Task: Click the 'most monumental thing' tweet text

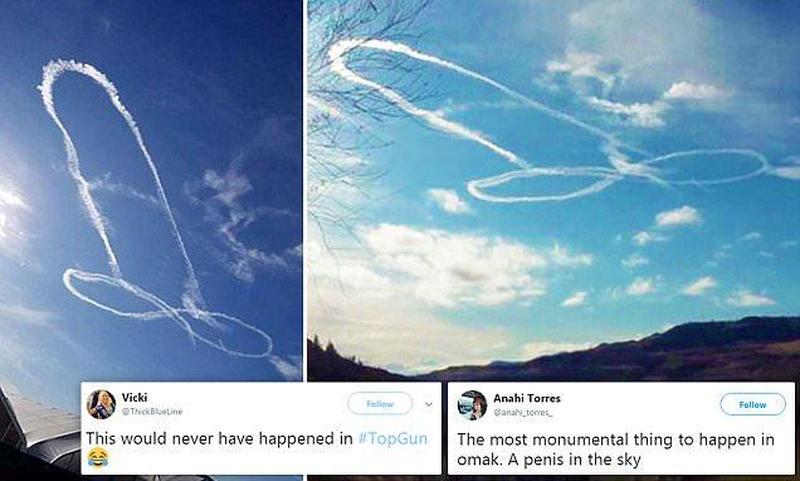Action: coord(615,449)
